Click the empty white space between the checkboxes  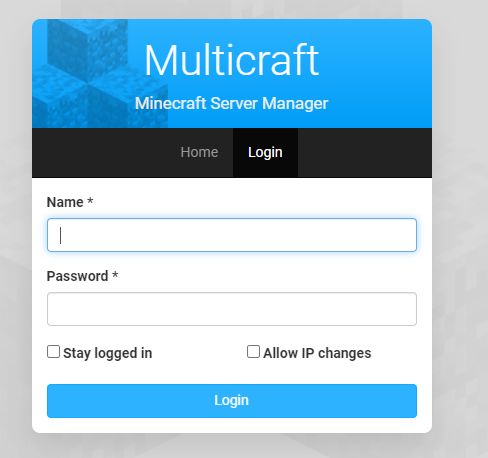pyautogui.click(x=199, y=353)
